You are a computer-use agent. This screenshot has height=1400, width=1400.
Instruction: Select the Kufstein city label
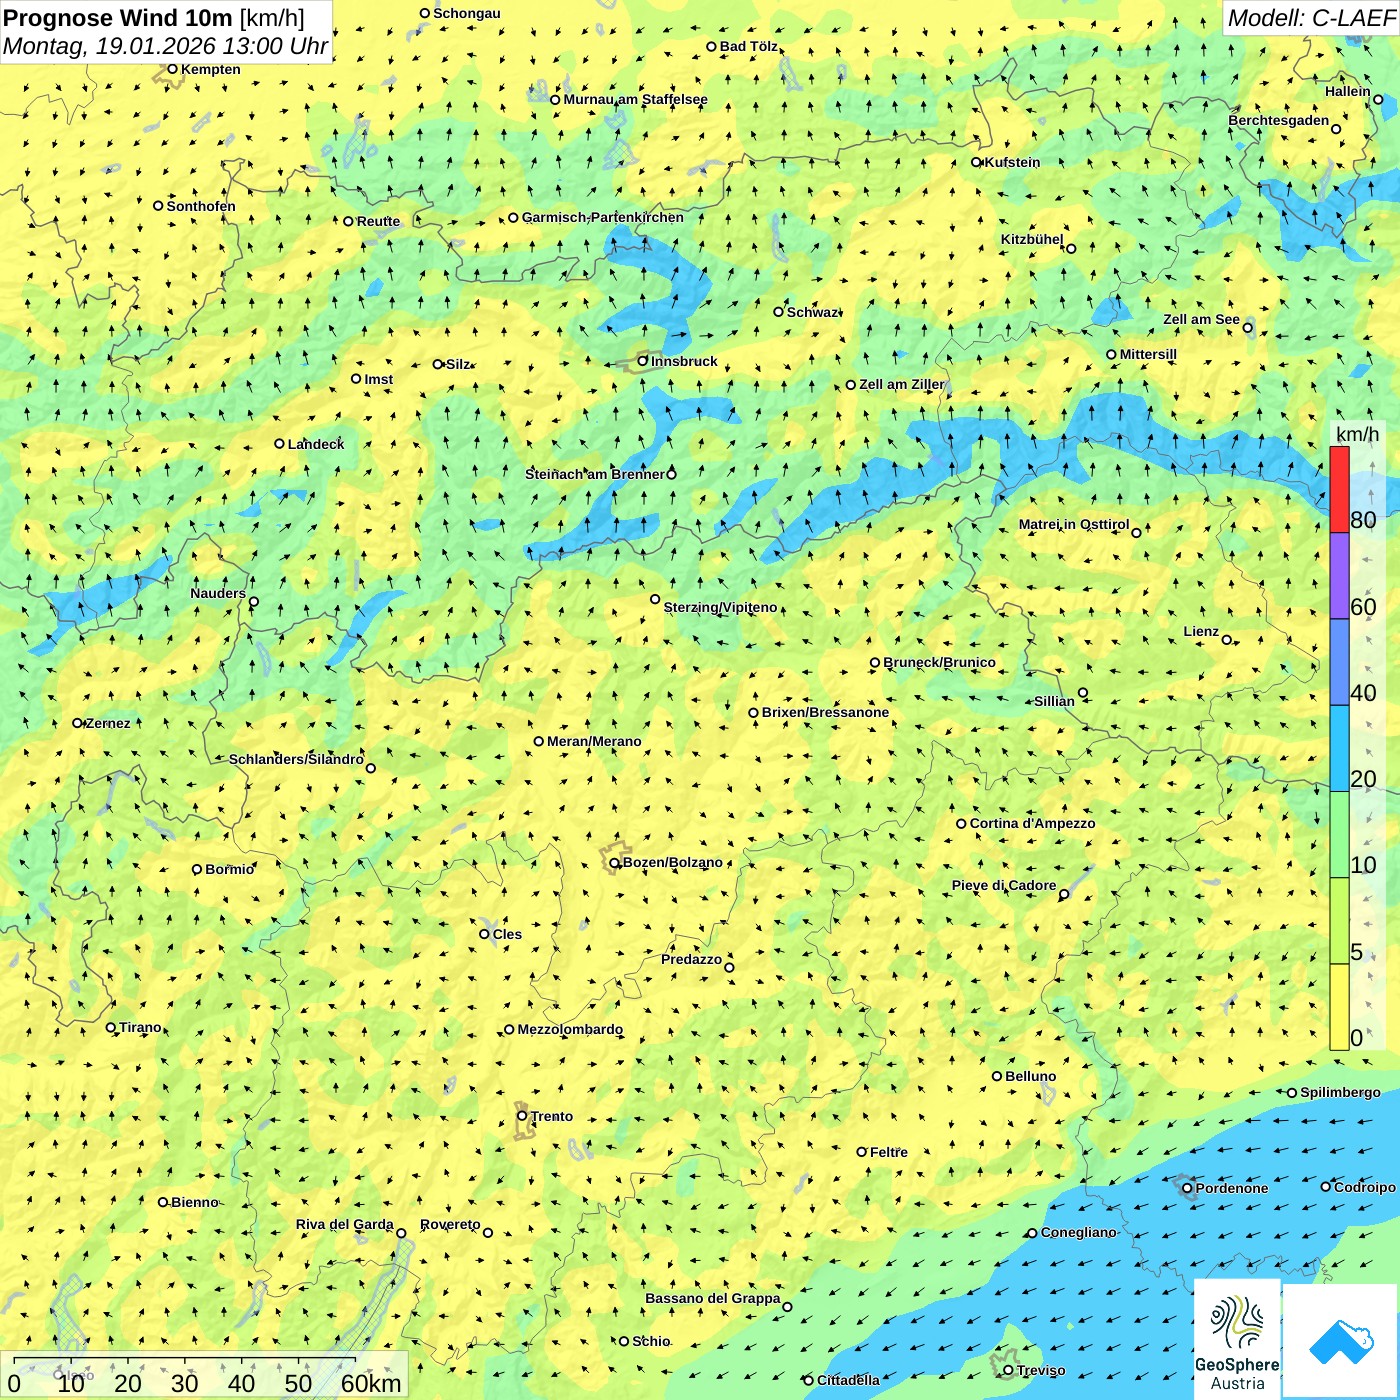point(1012,163)
